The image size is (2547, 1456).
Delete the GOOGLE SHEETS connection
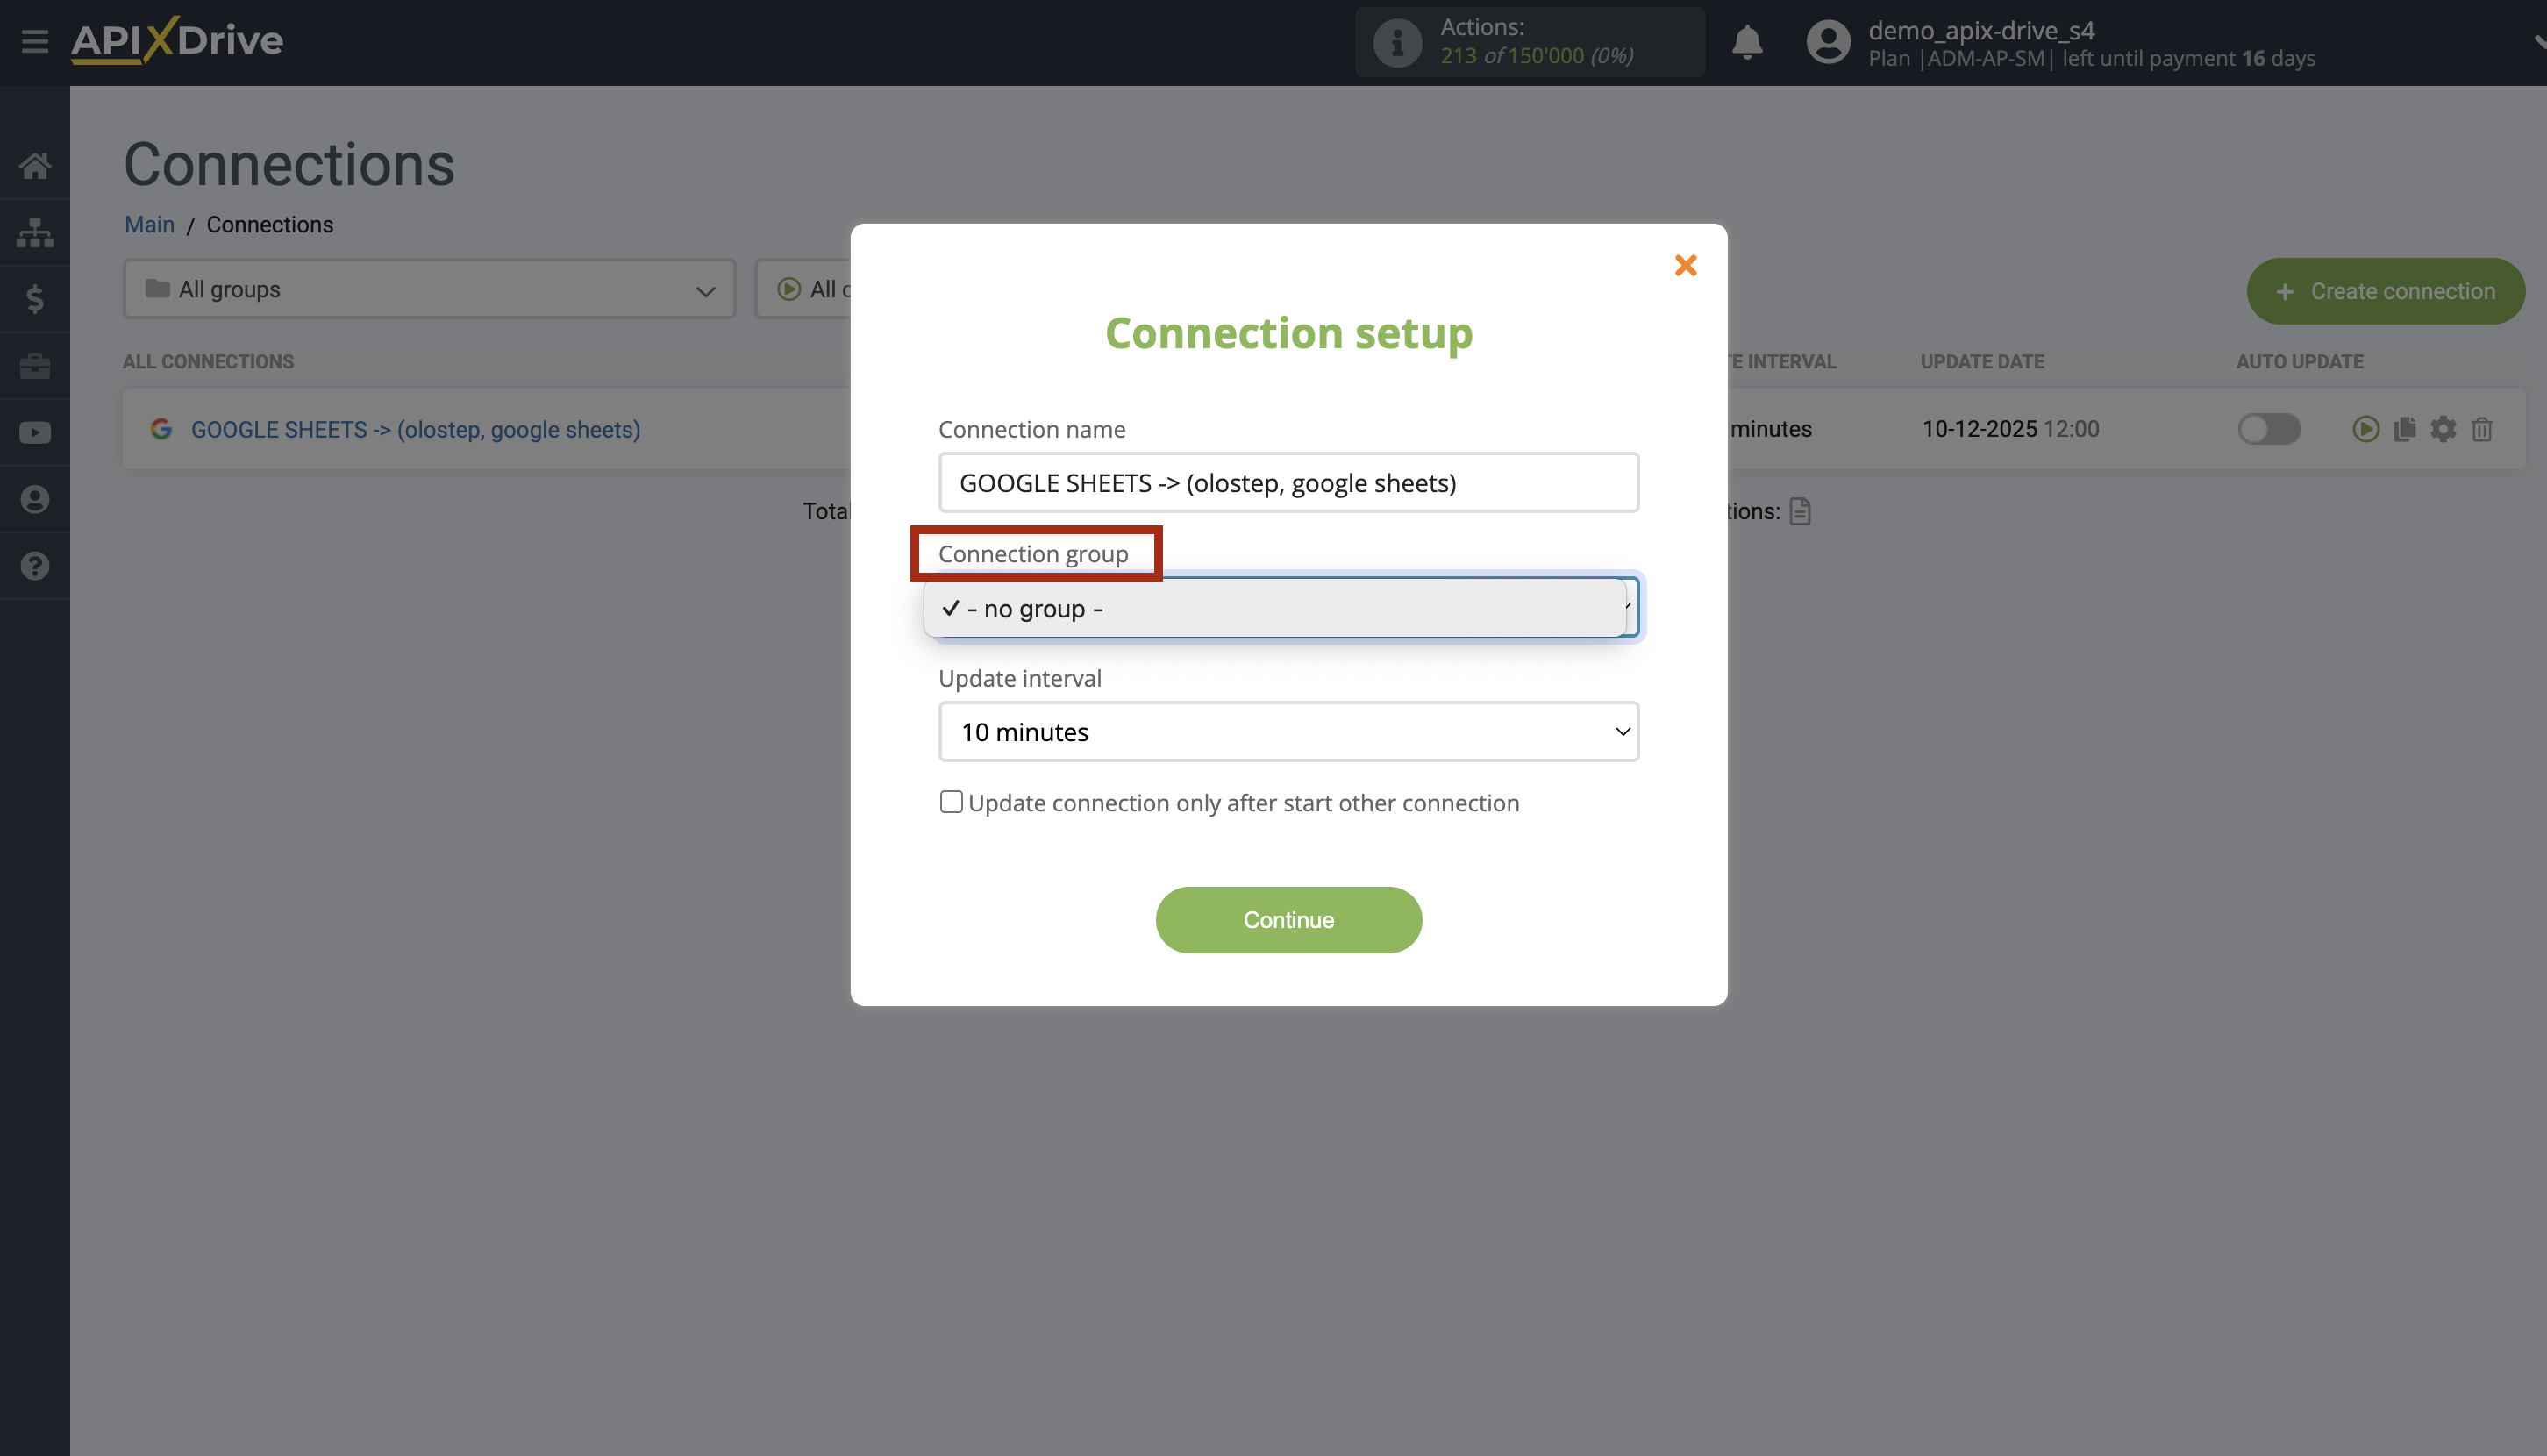tap(2482, 429)
